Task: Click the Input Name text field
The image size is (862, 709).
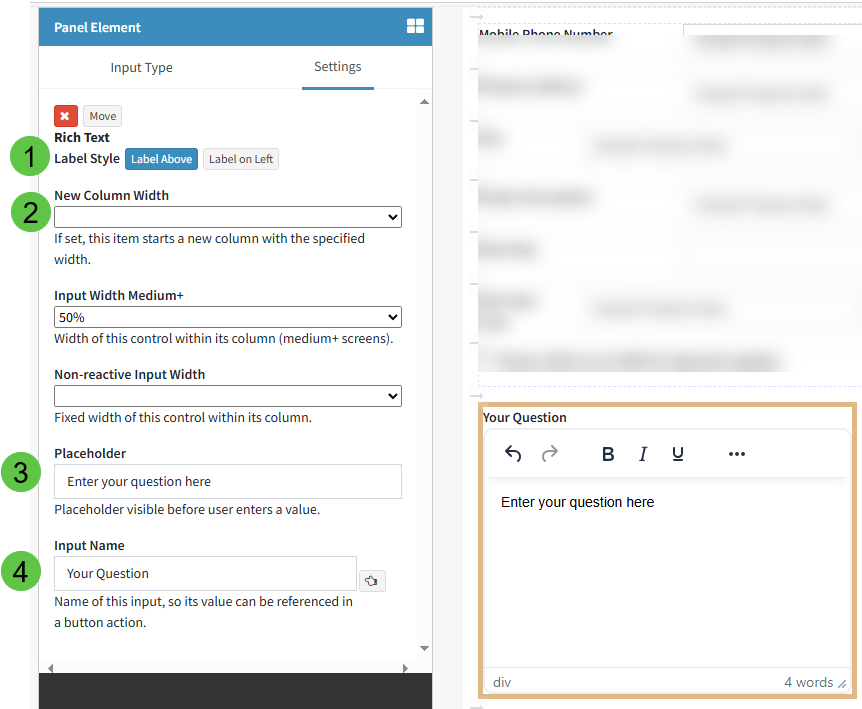Action: [205, 573]
